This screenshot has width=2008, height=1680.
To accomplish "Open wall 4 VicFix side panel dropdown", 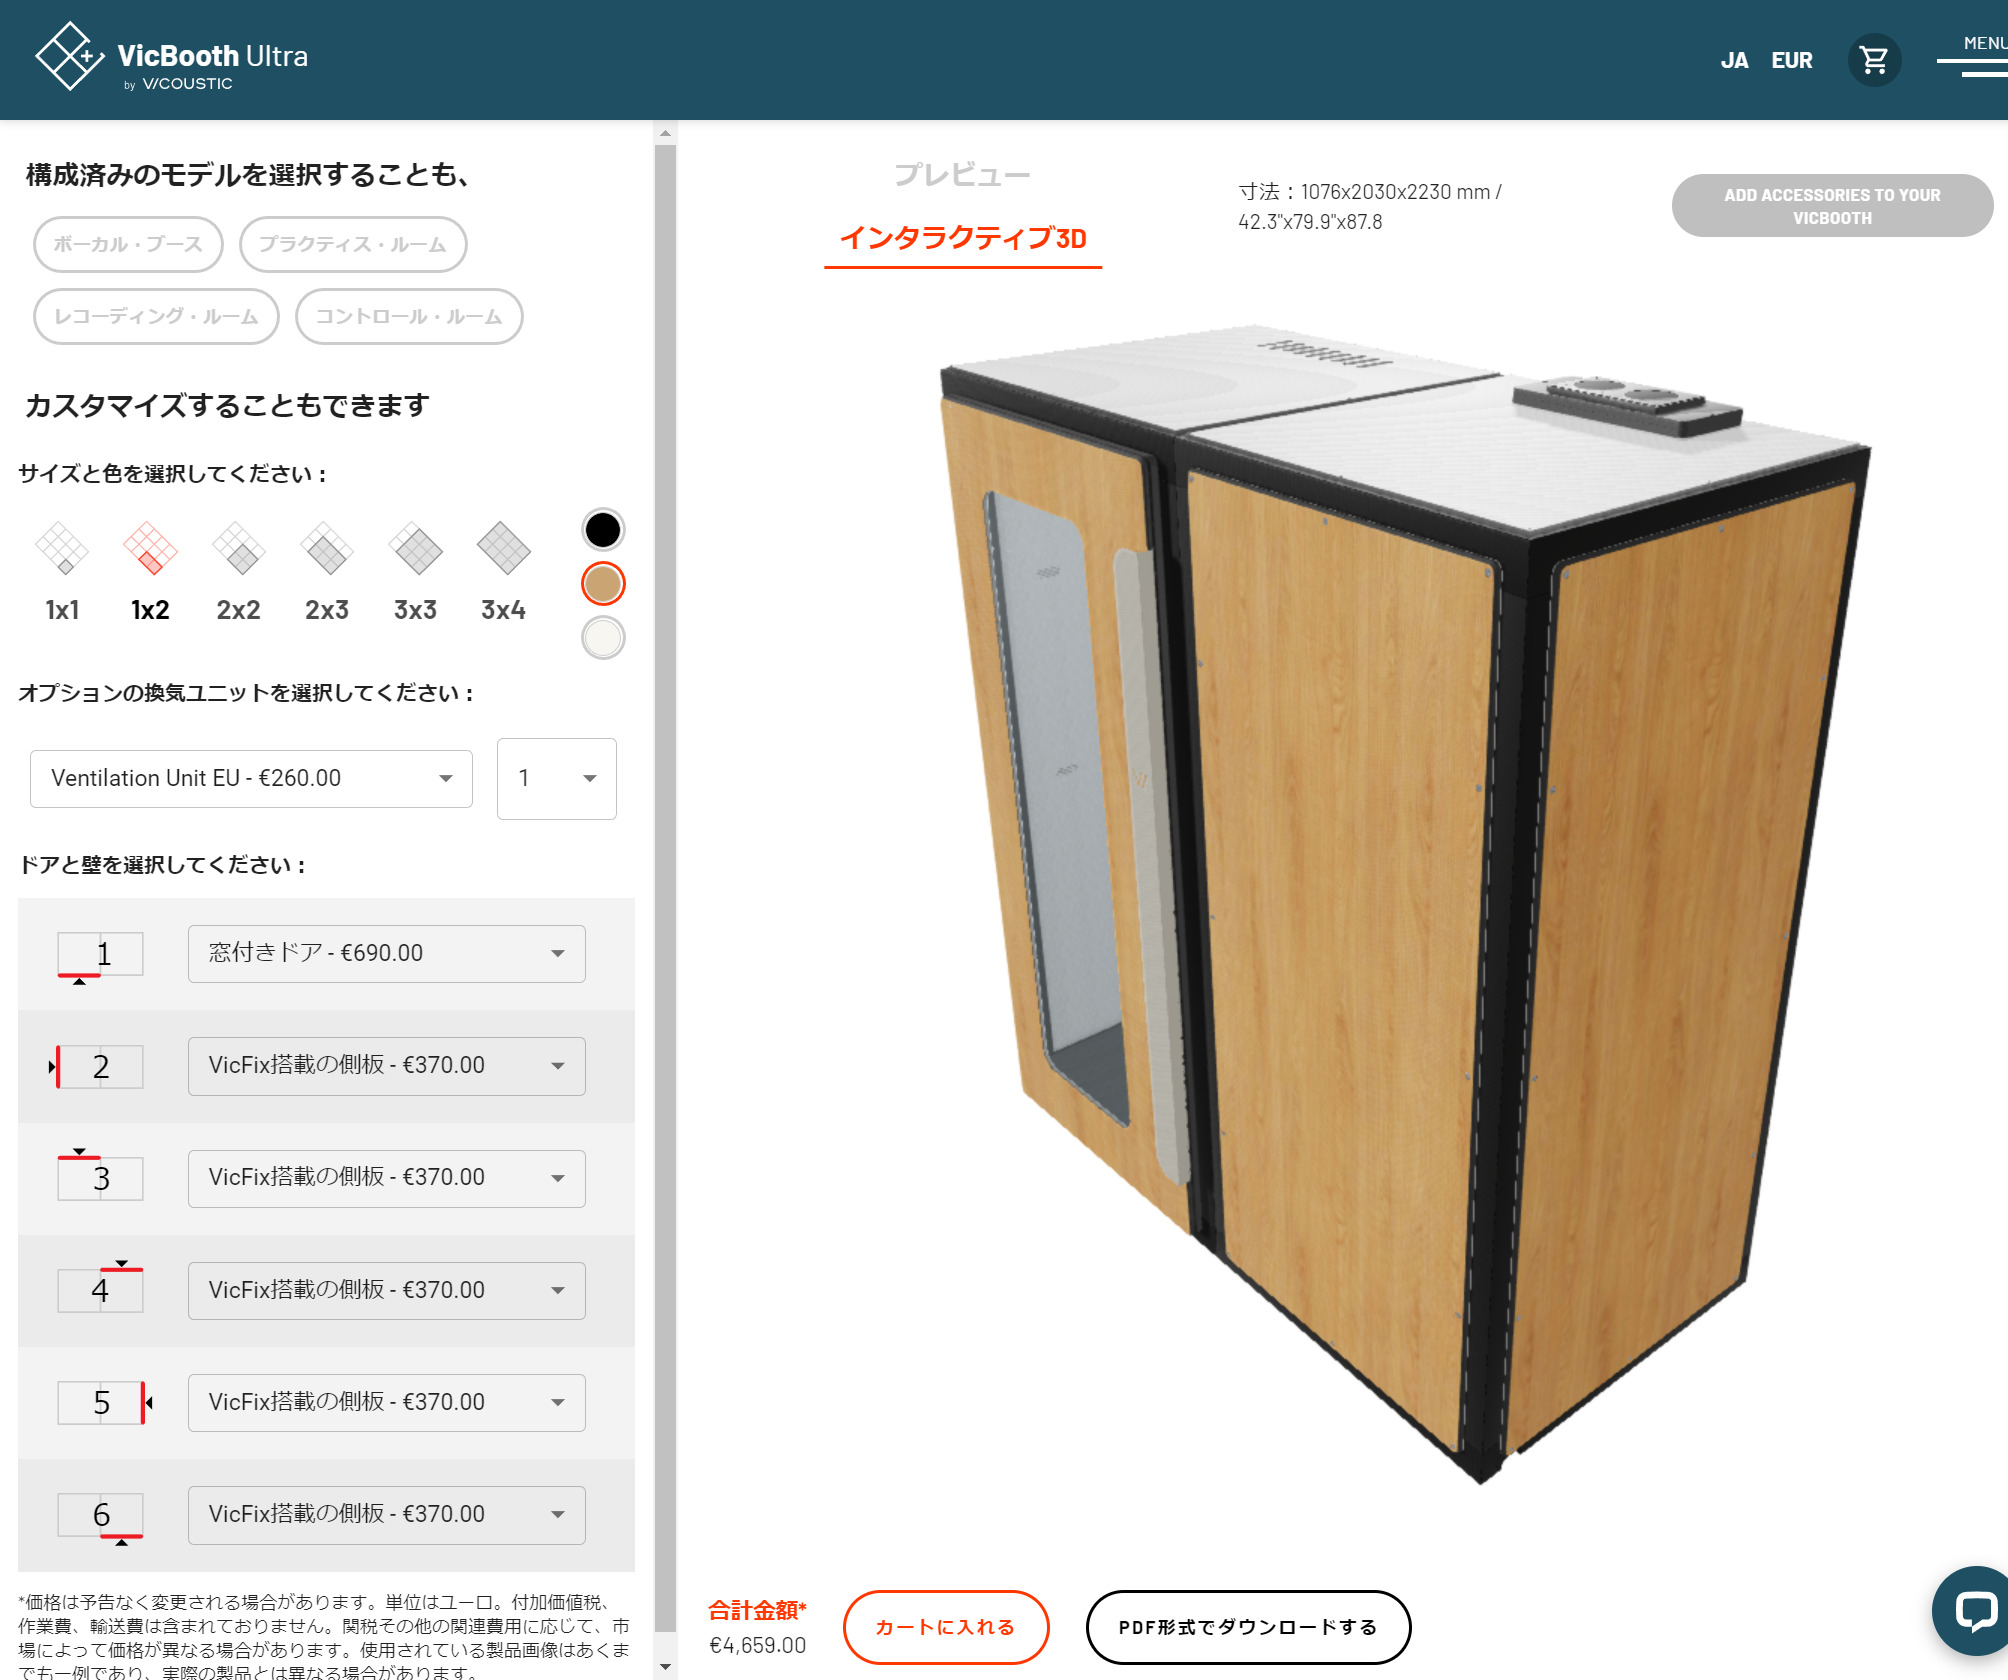I will coord(386,1290).
